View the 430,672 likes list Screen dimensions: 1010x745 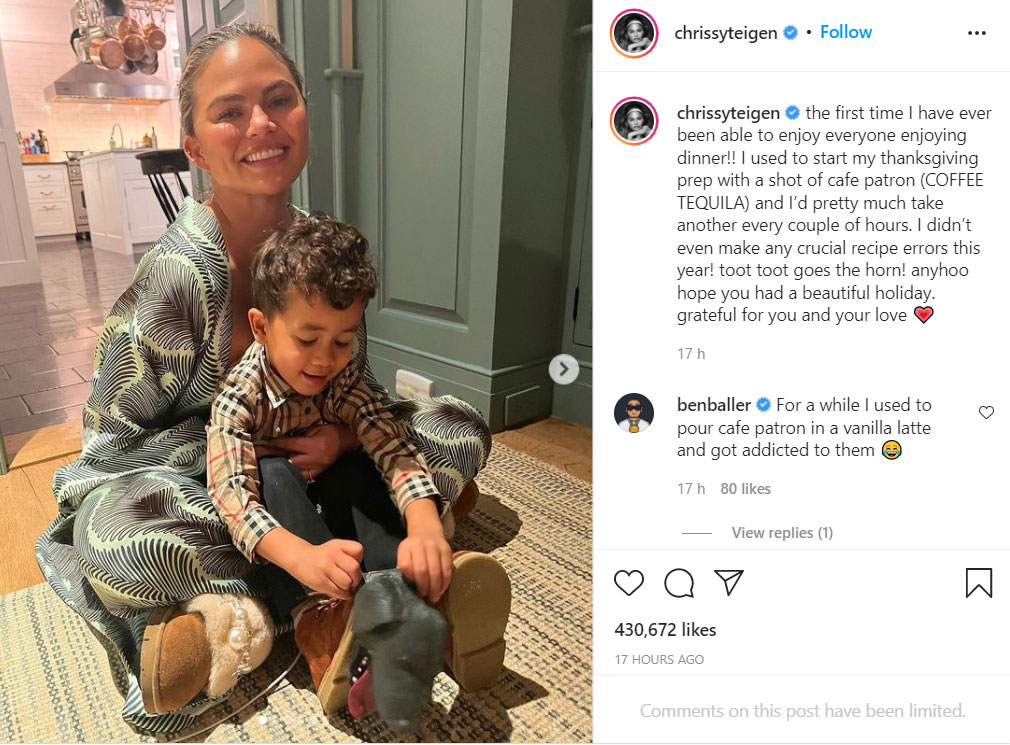pyautogui.click(x=665, y=630)
